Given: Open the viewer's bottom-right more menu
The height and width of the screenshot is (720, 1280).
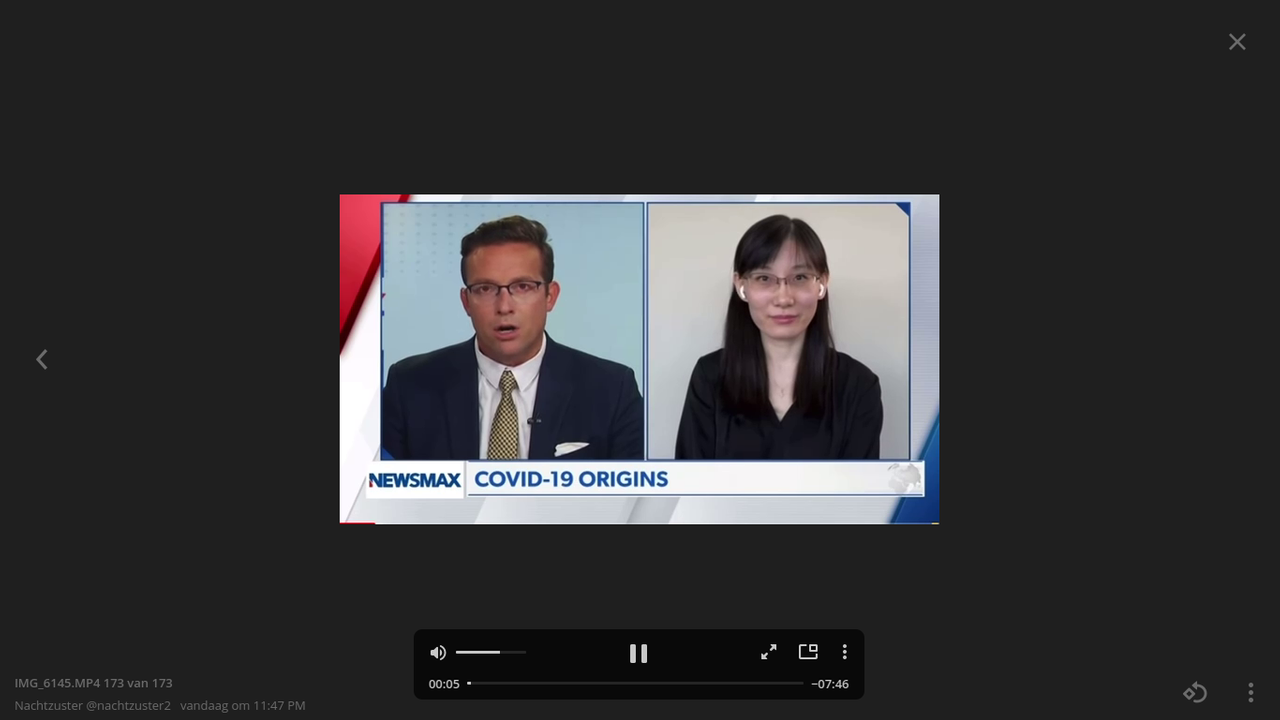Looking at the screenshot, I should [1250, 692].
